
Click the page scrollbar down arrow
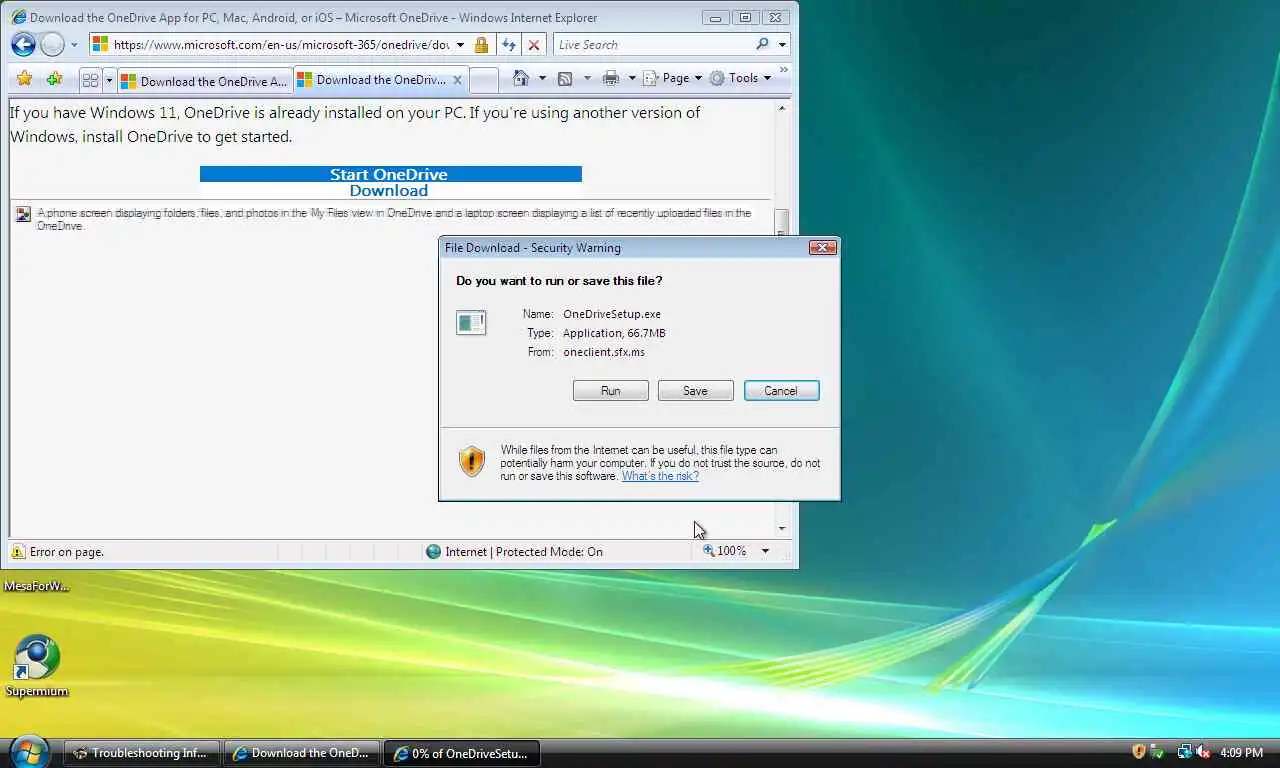(x=782, y=528)
